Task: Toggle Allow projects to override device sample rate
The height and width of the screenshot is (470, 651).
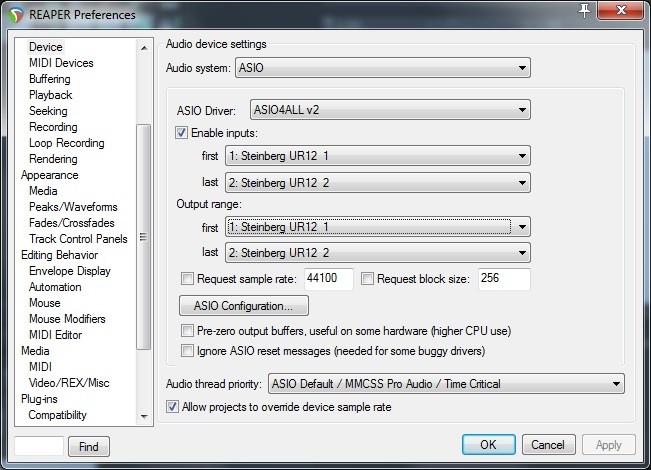Action: [x=172, y=406]
